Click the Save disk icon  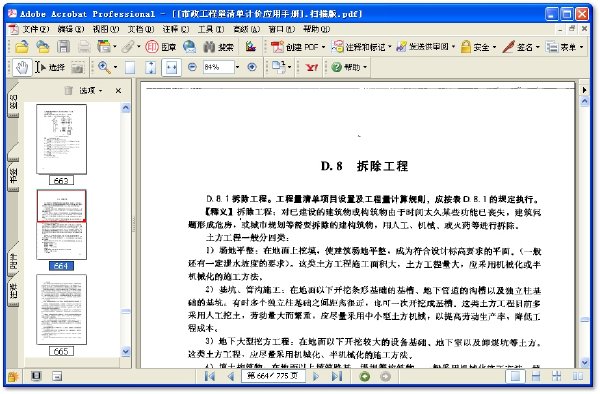tap(64, 47)
